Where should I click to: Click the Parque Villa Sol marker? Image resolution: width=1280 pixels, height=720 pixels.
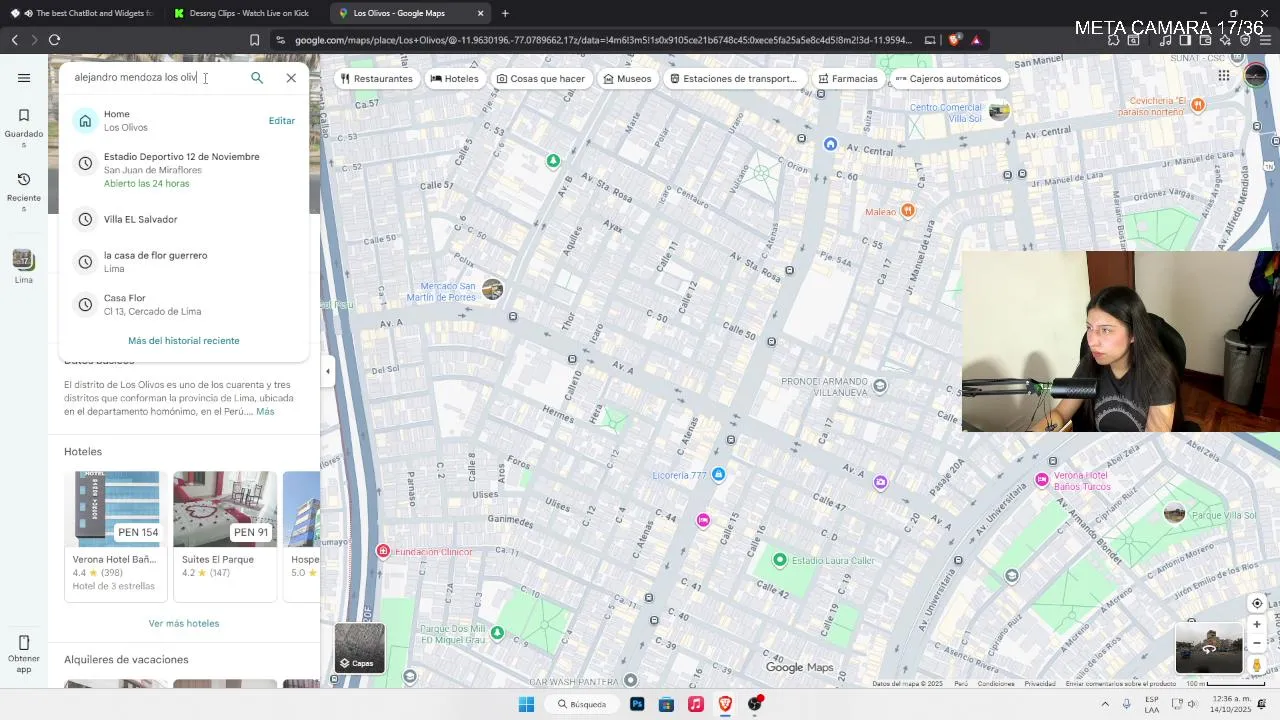coord(1174,514)
